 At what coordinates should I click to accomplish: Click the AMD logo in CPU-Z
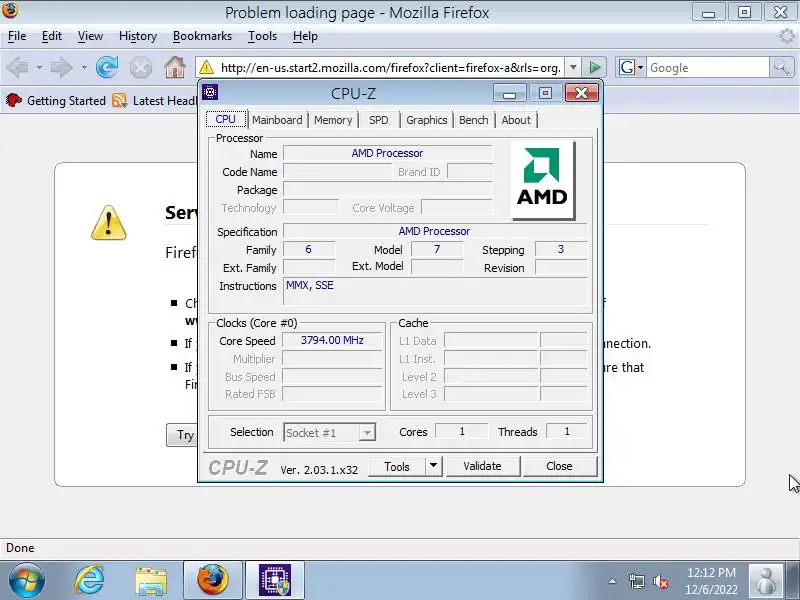click(543, 180)
